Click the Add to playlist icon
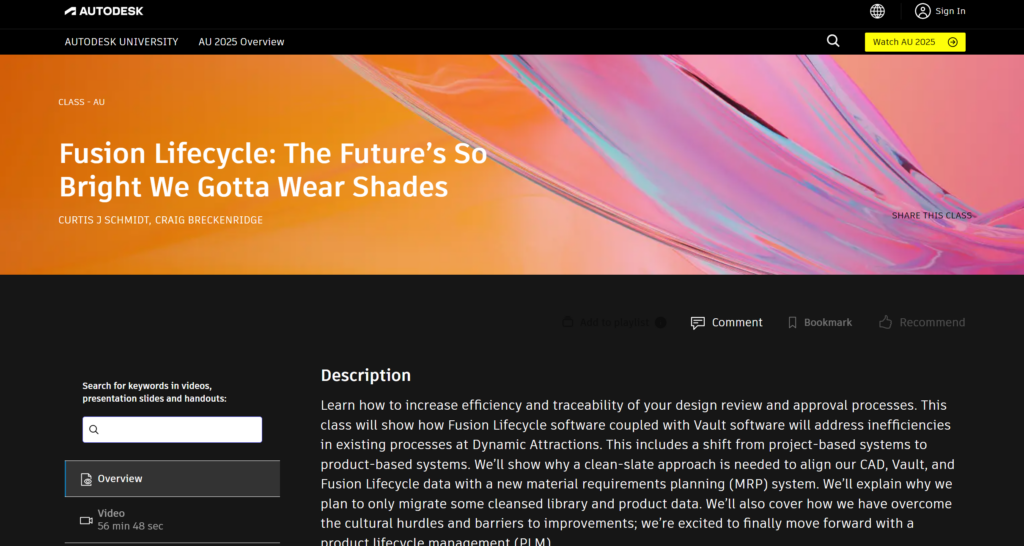This screenshot has height=546, width=1024. (568, 322)
